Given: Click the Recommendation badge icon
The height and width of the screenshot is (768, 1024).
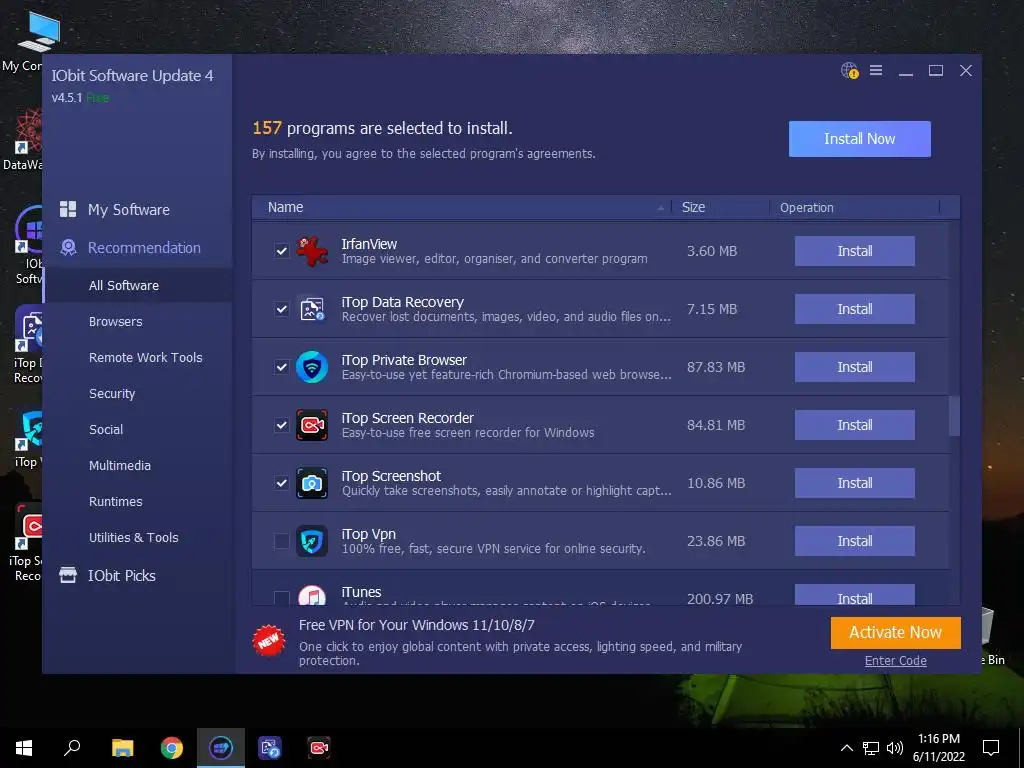Looking at the screenshot, I should pos(68,248).
